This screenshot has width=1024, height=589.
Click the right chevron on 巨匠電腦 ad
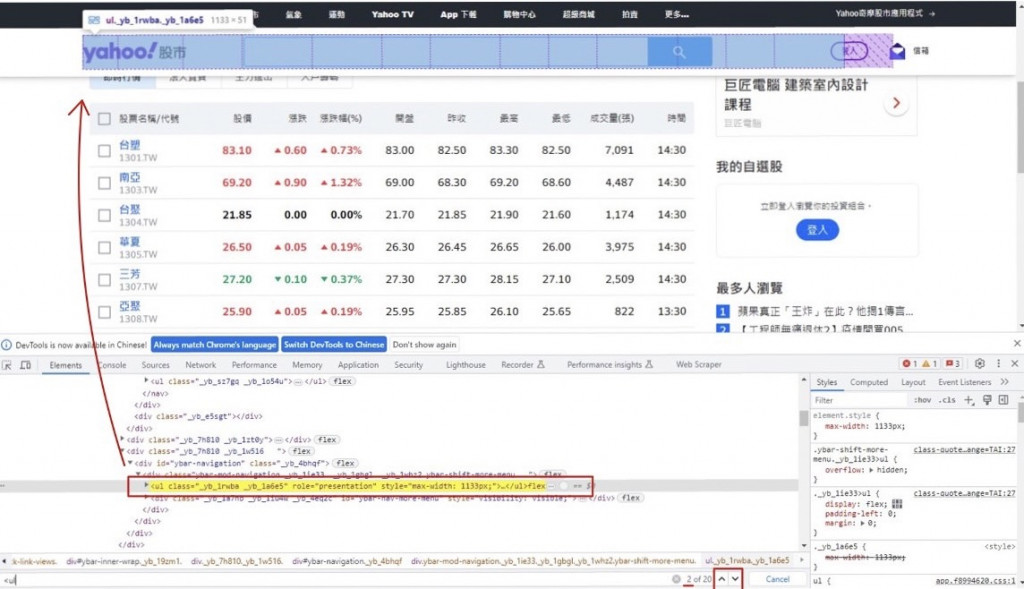896,103
